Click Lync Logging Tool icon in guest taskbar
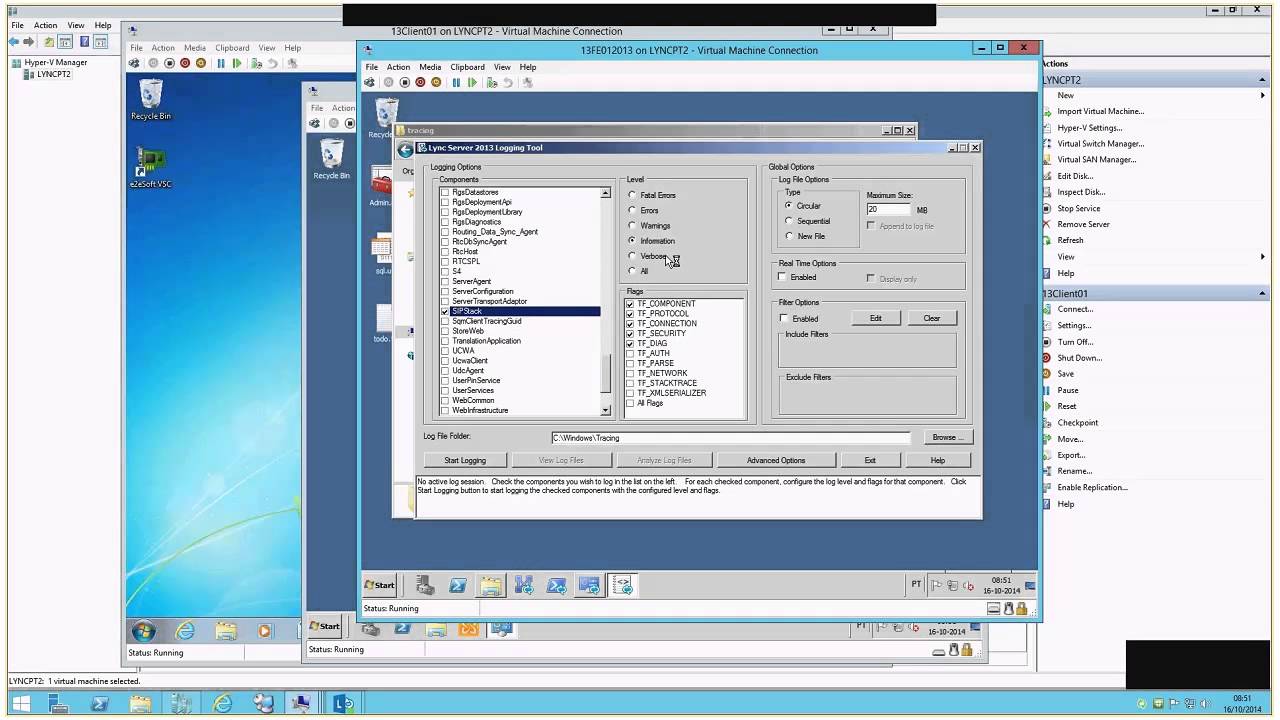The height and width of the screenshot is (720, 1280). [622, 586]
